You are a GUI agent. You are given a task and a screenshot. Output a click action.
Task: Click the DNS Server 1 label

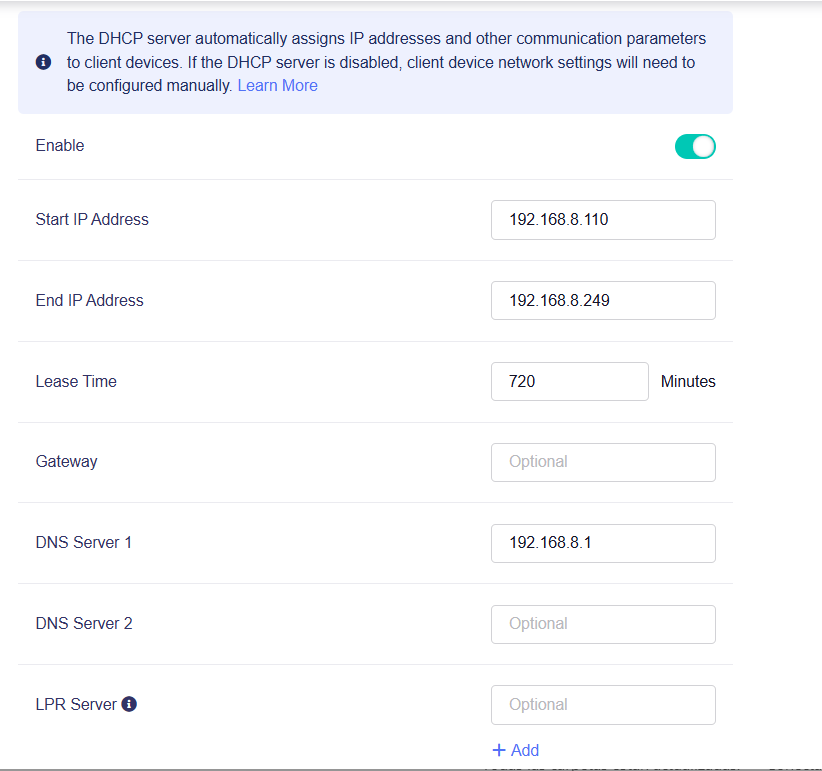pos(84,543)
